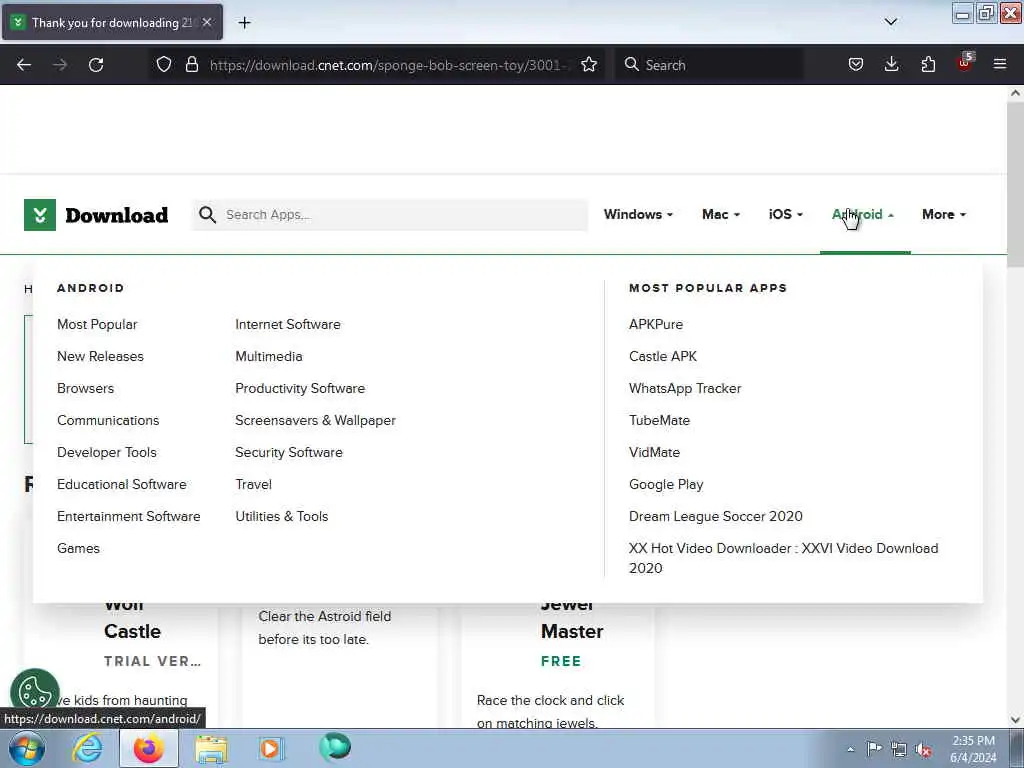Open Action Center flag tray icon
1024x768 pixels.
pos(874,749)
